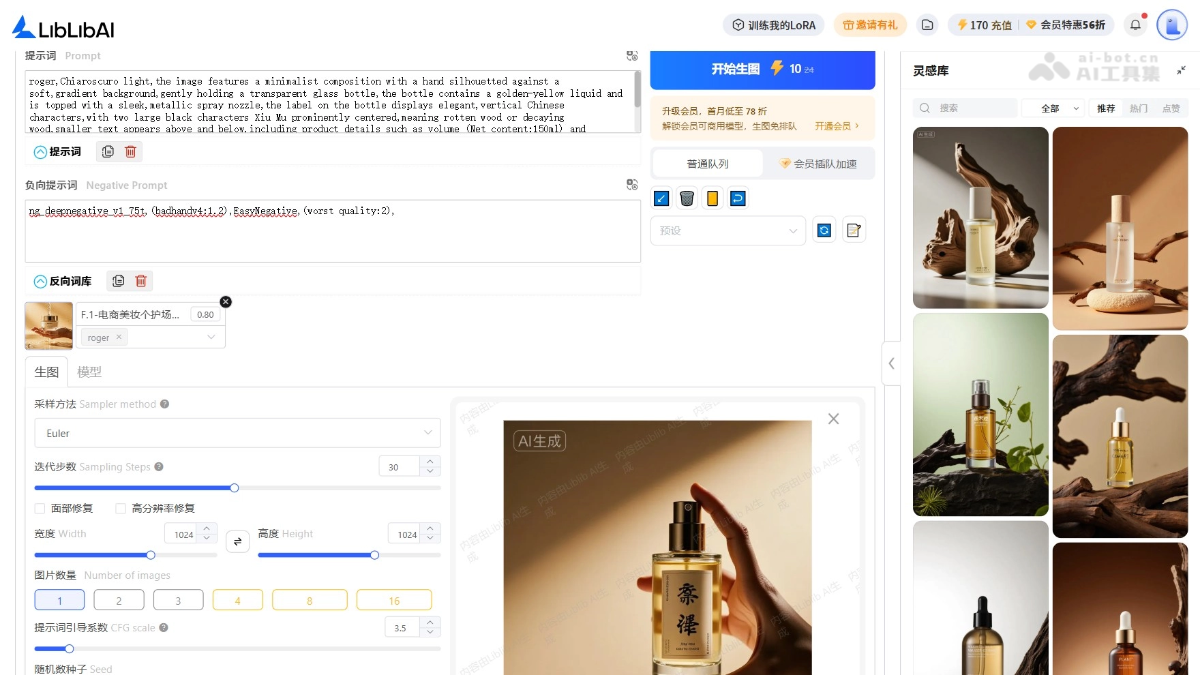Copy the prompt using the clipboard icon
Screen dimensions: 1200x675
pos(108,152)
